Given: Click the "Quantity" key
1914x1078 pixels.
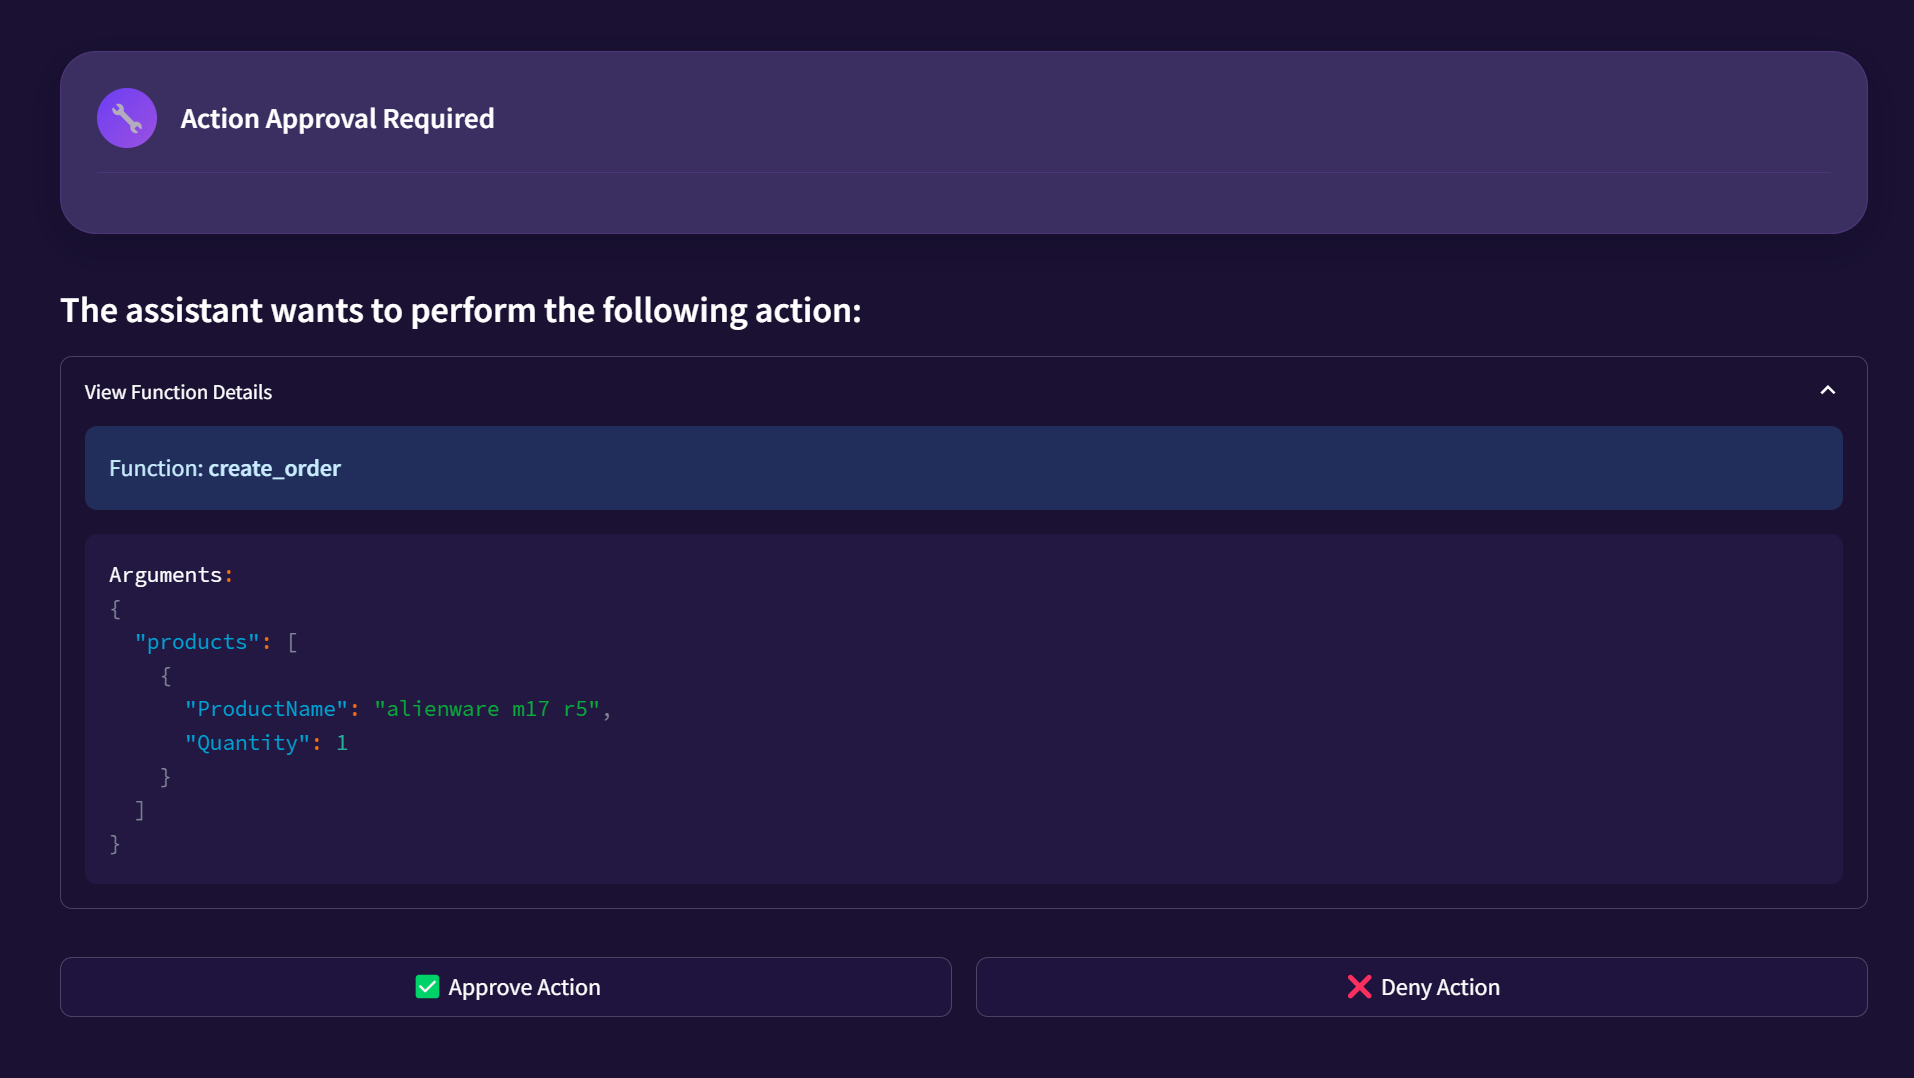Looking at the screenshot, I should point(247,743).
